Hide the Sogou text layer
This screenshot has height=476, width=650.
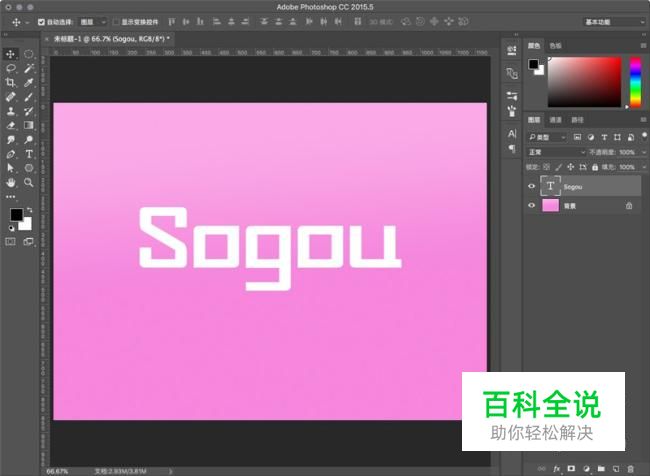click(531, 186)
